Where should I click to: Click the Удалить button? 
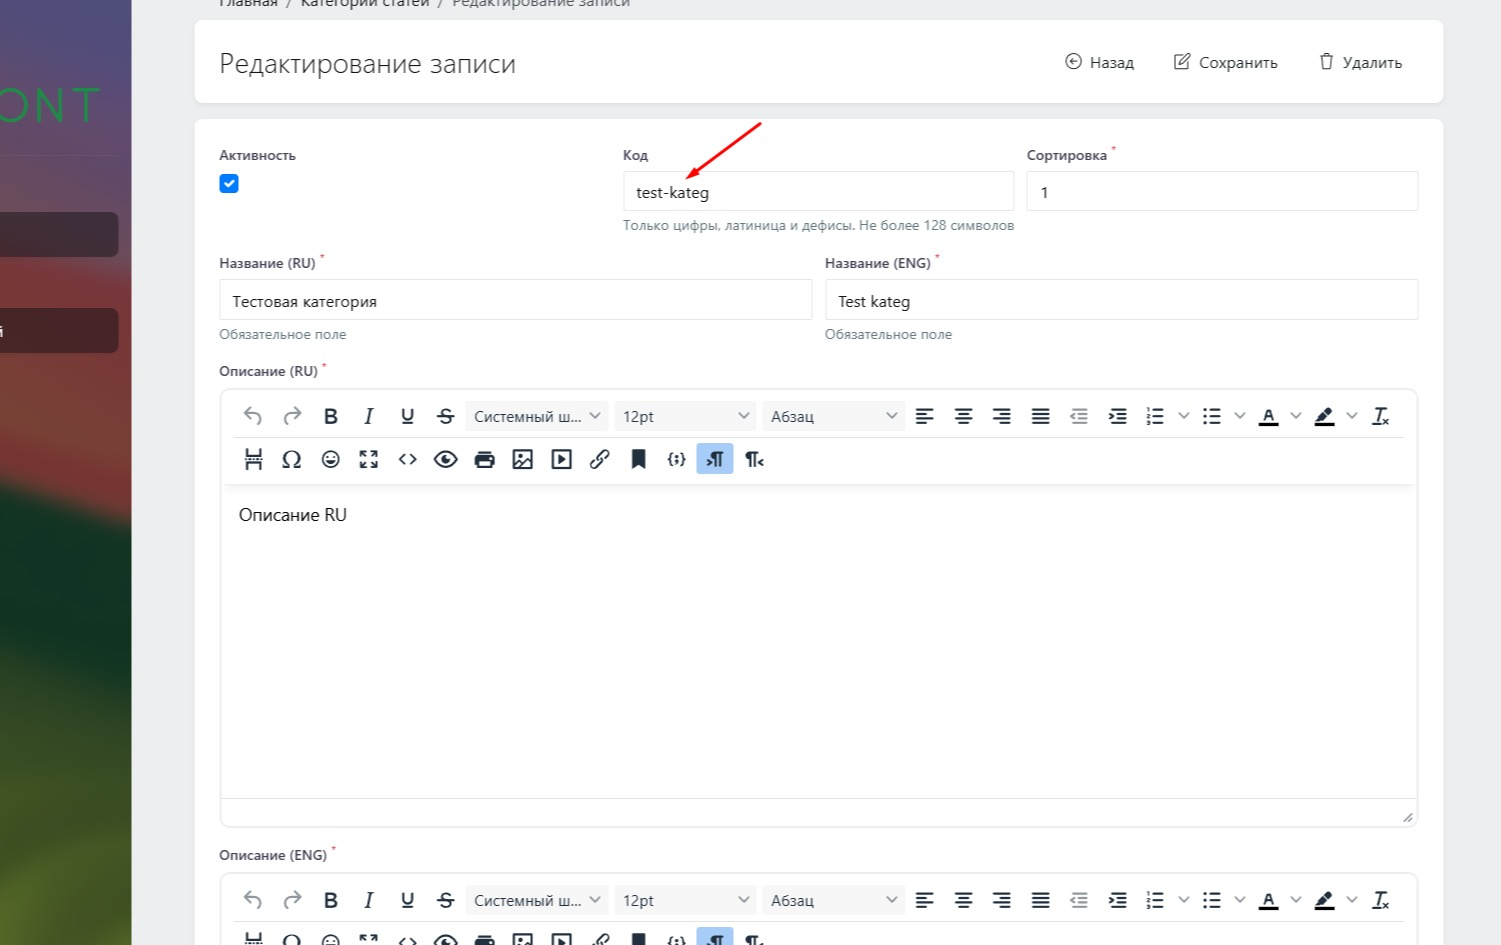[1360, 62]
